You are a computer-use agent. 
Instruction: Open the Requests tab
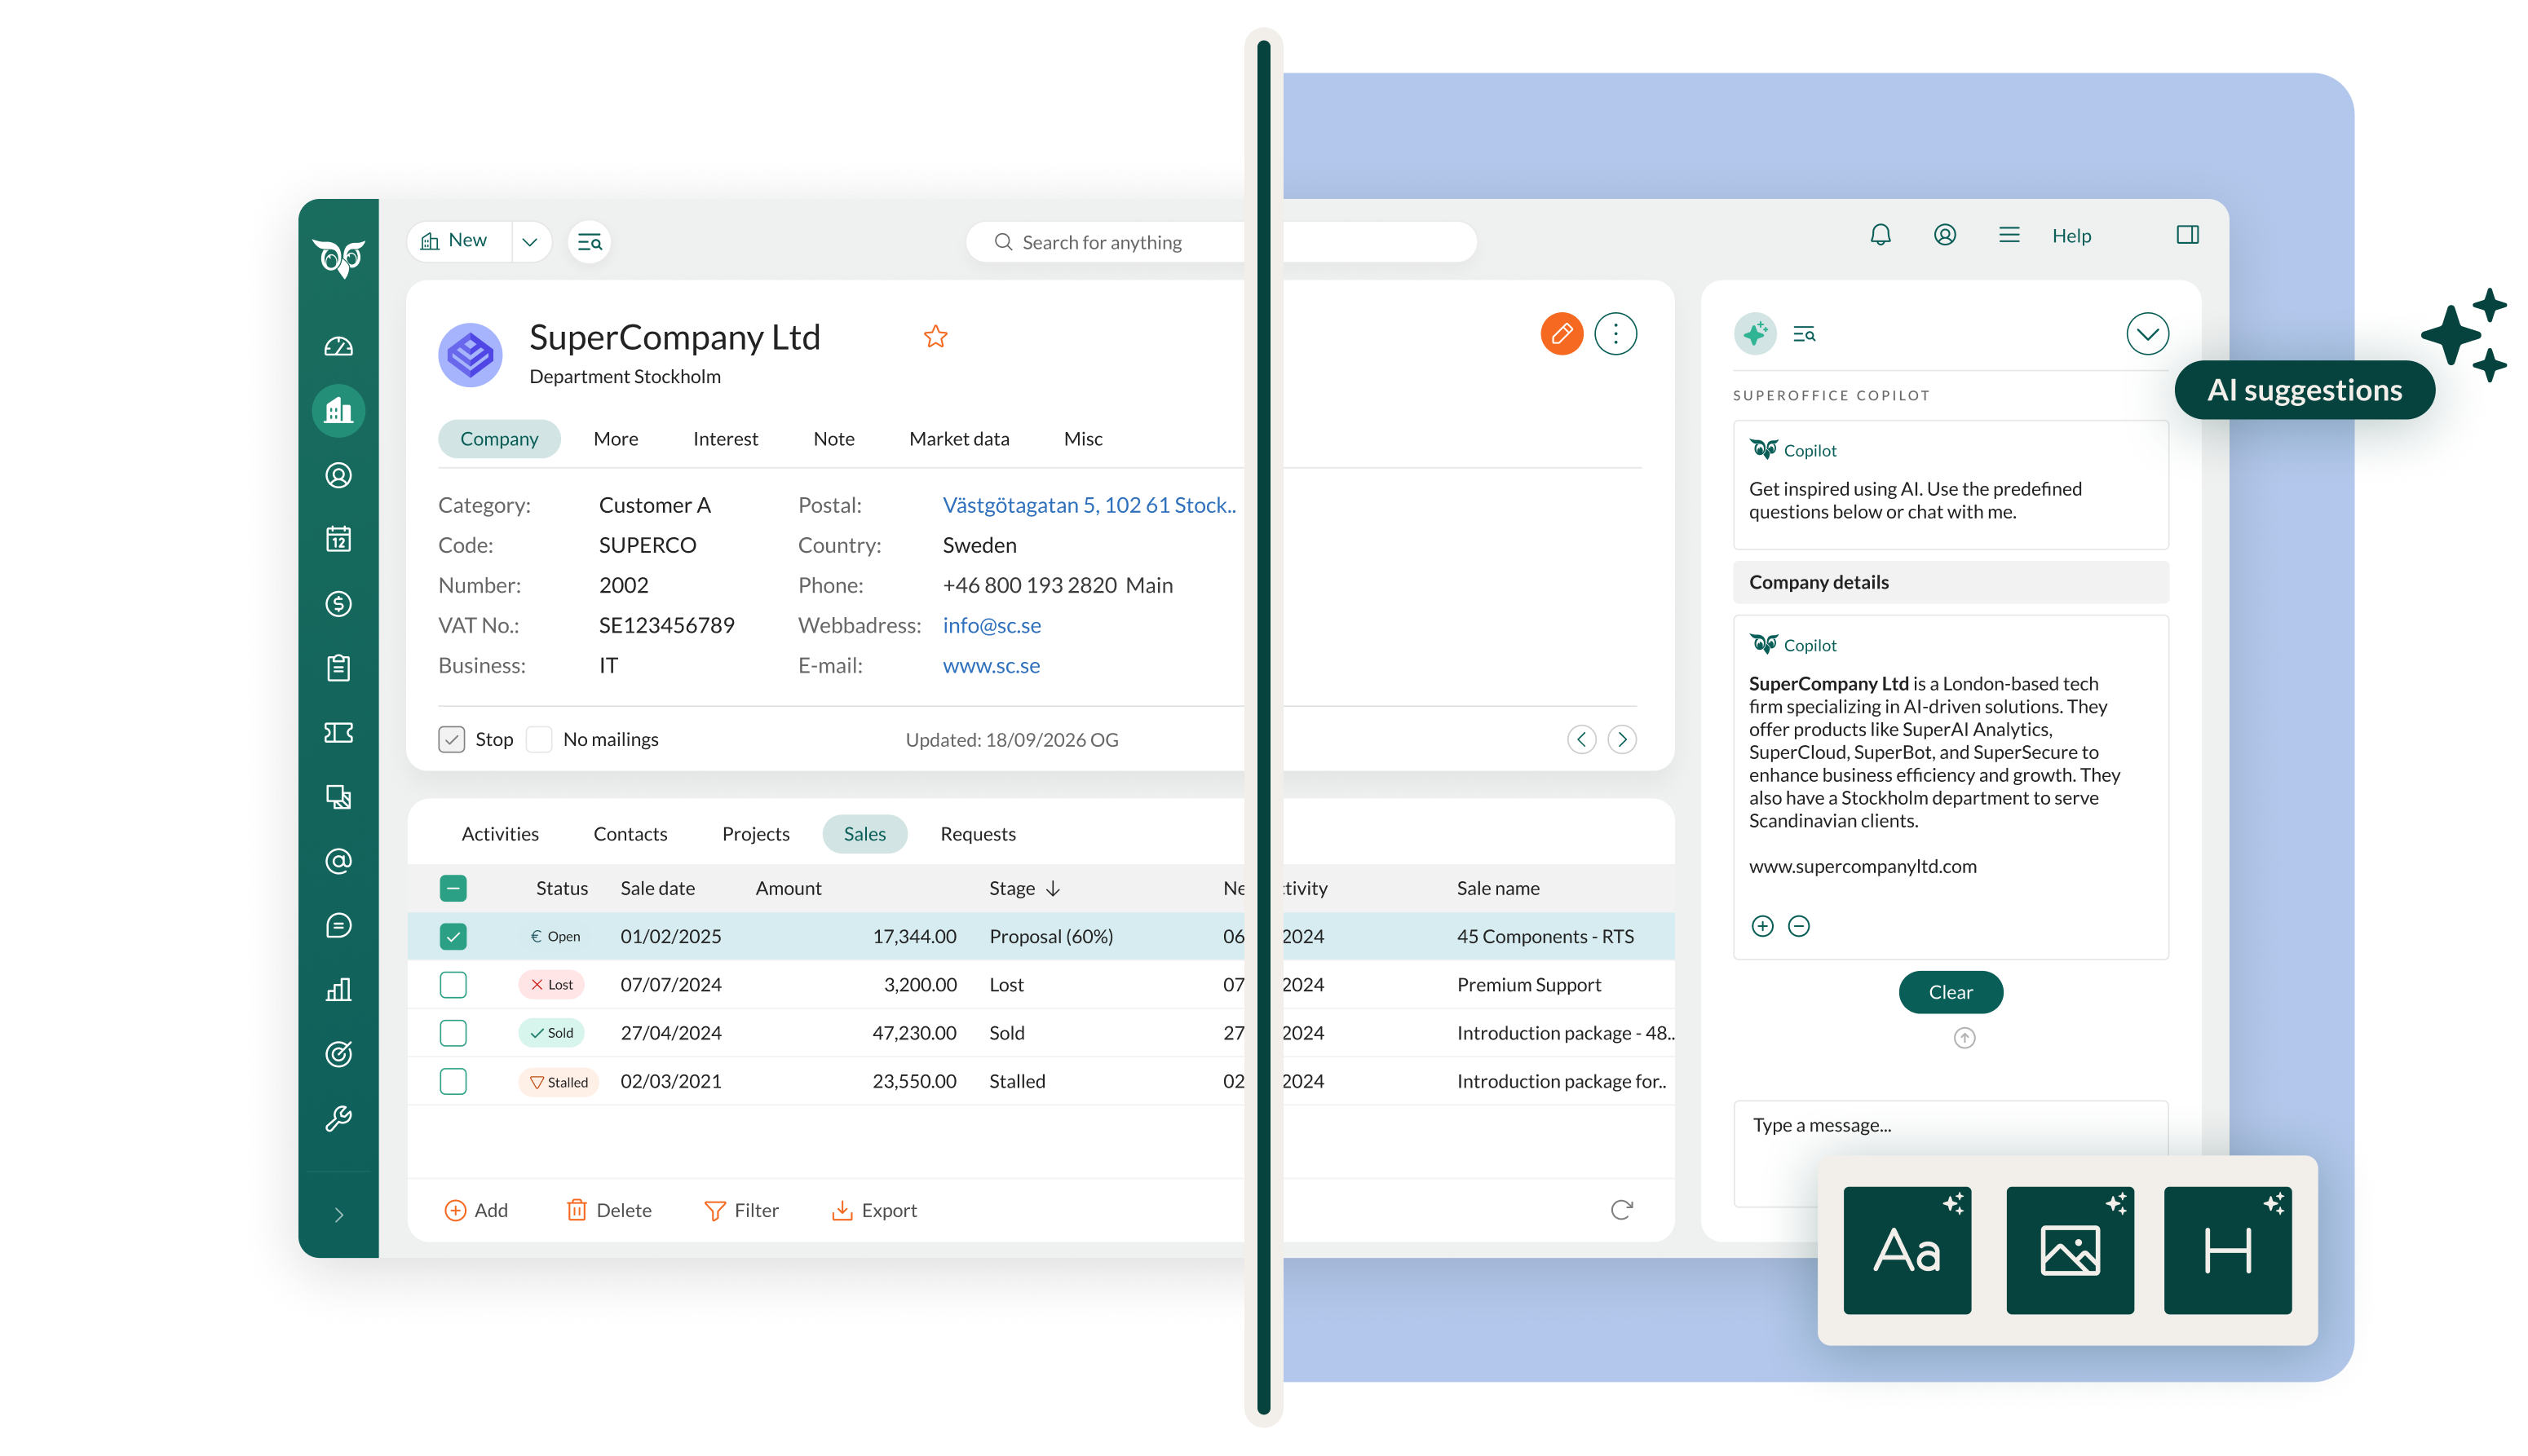coord(977,834)
